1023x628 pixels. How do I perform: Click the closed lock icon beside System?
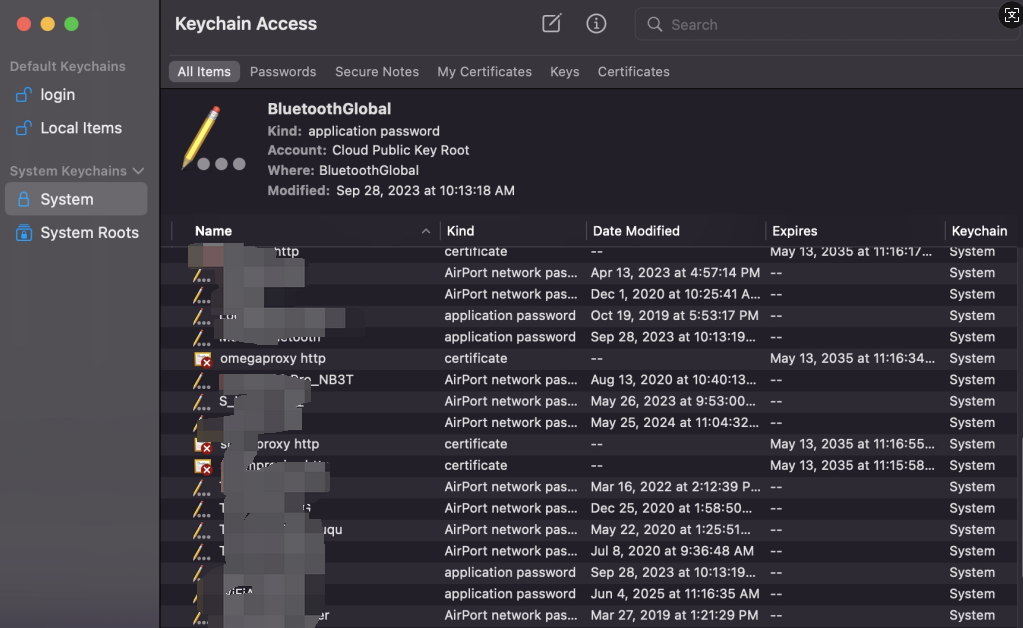(23, 199)
